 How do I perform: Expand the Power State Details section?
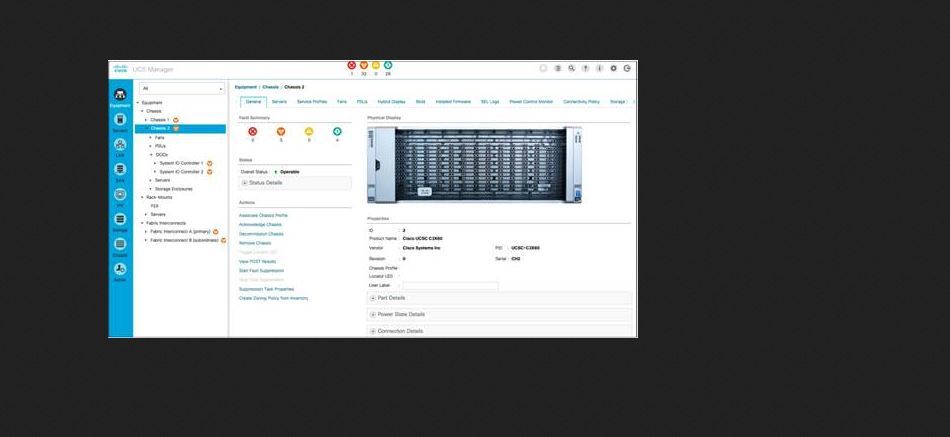click(400, 314)
